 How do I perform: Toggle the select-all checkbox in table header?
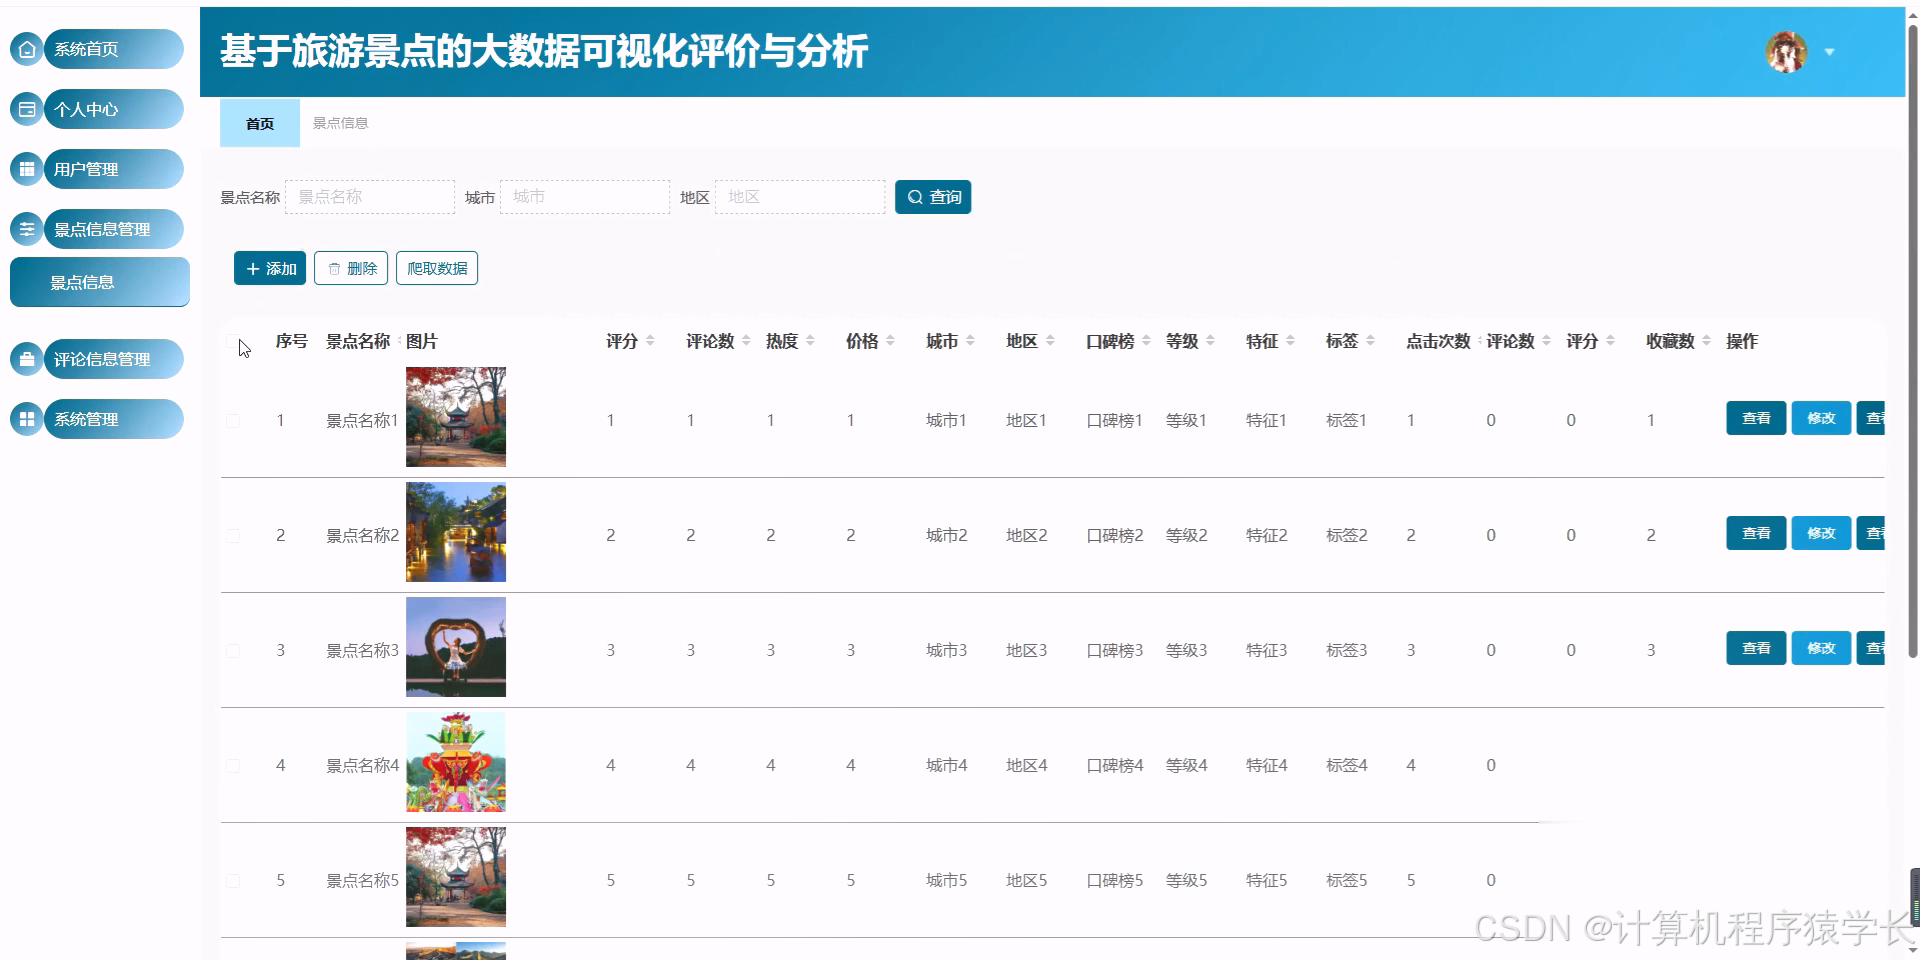(235, 340)
